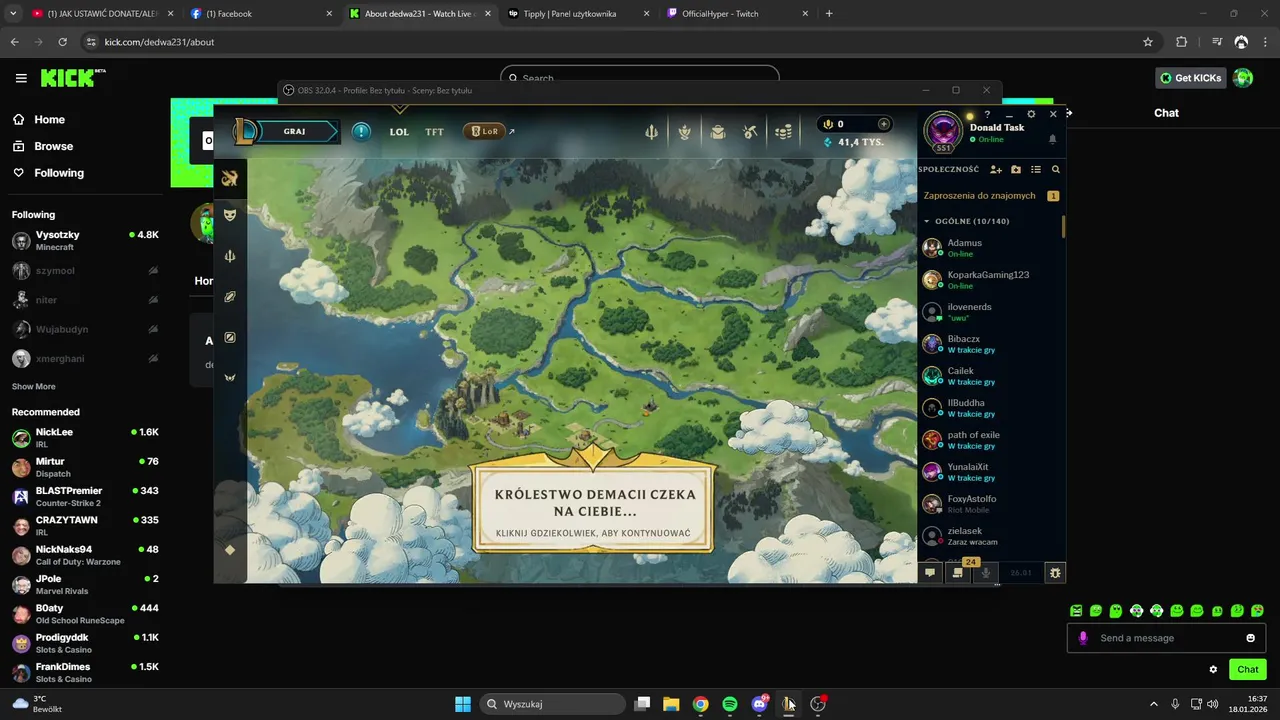
Task: Open the missions icon with 24 badge
Action: click(958, 573)
